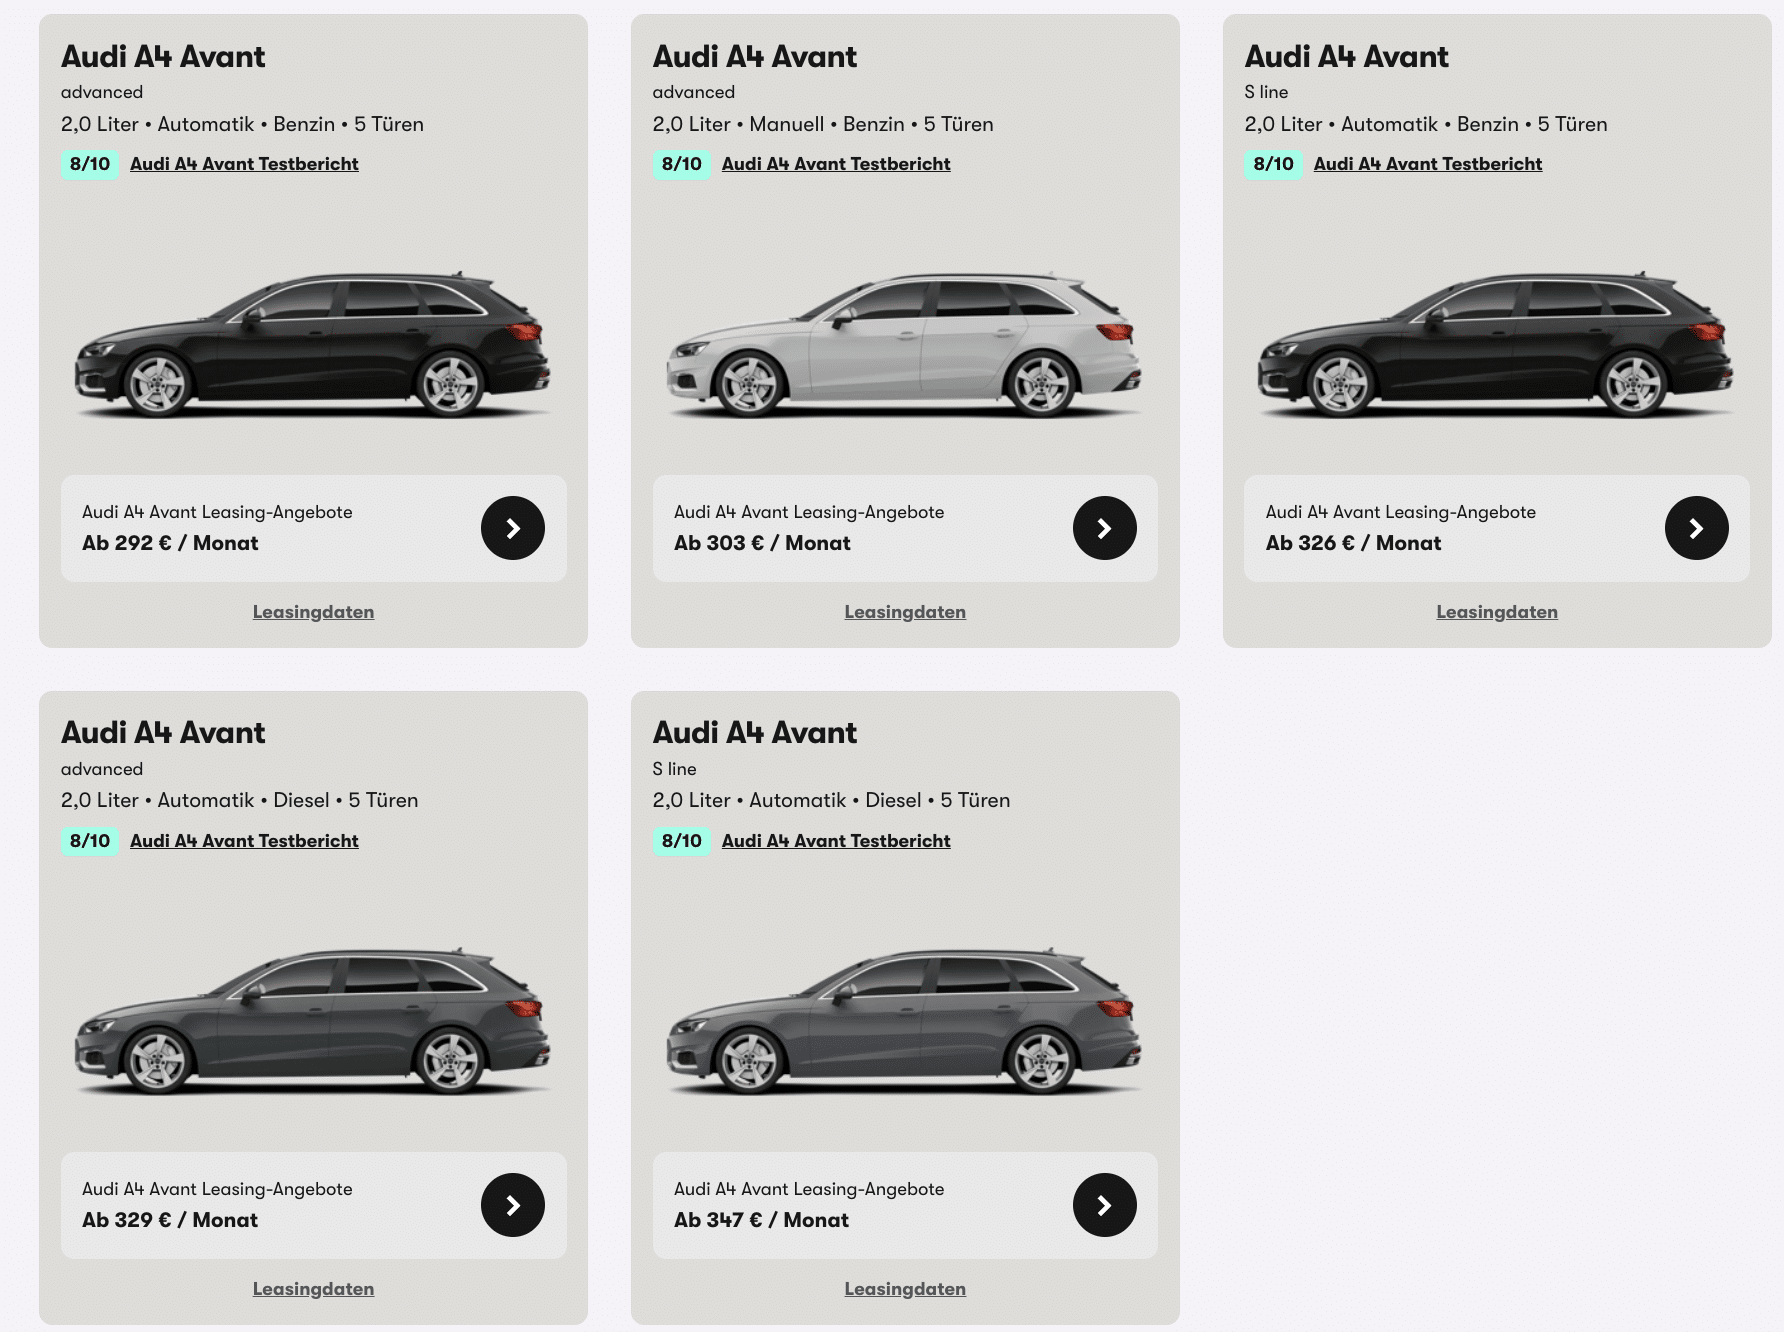Show Leasingdaten for the 303 € offer
Screen dimensions: 1784x1332
[x=905, y=612]
